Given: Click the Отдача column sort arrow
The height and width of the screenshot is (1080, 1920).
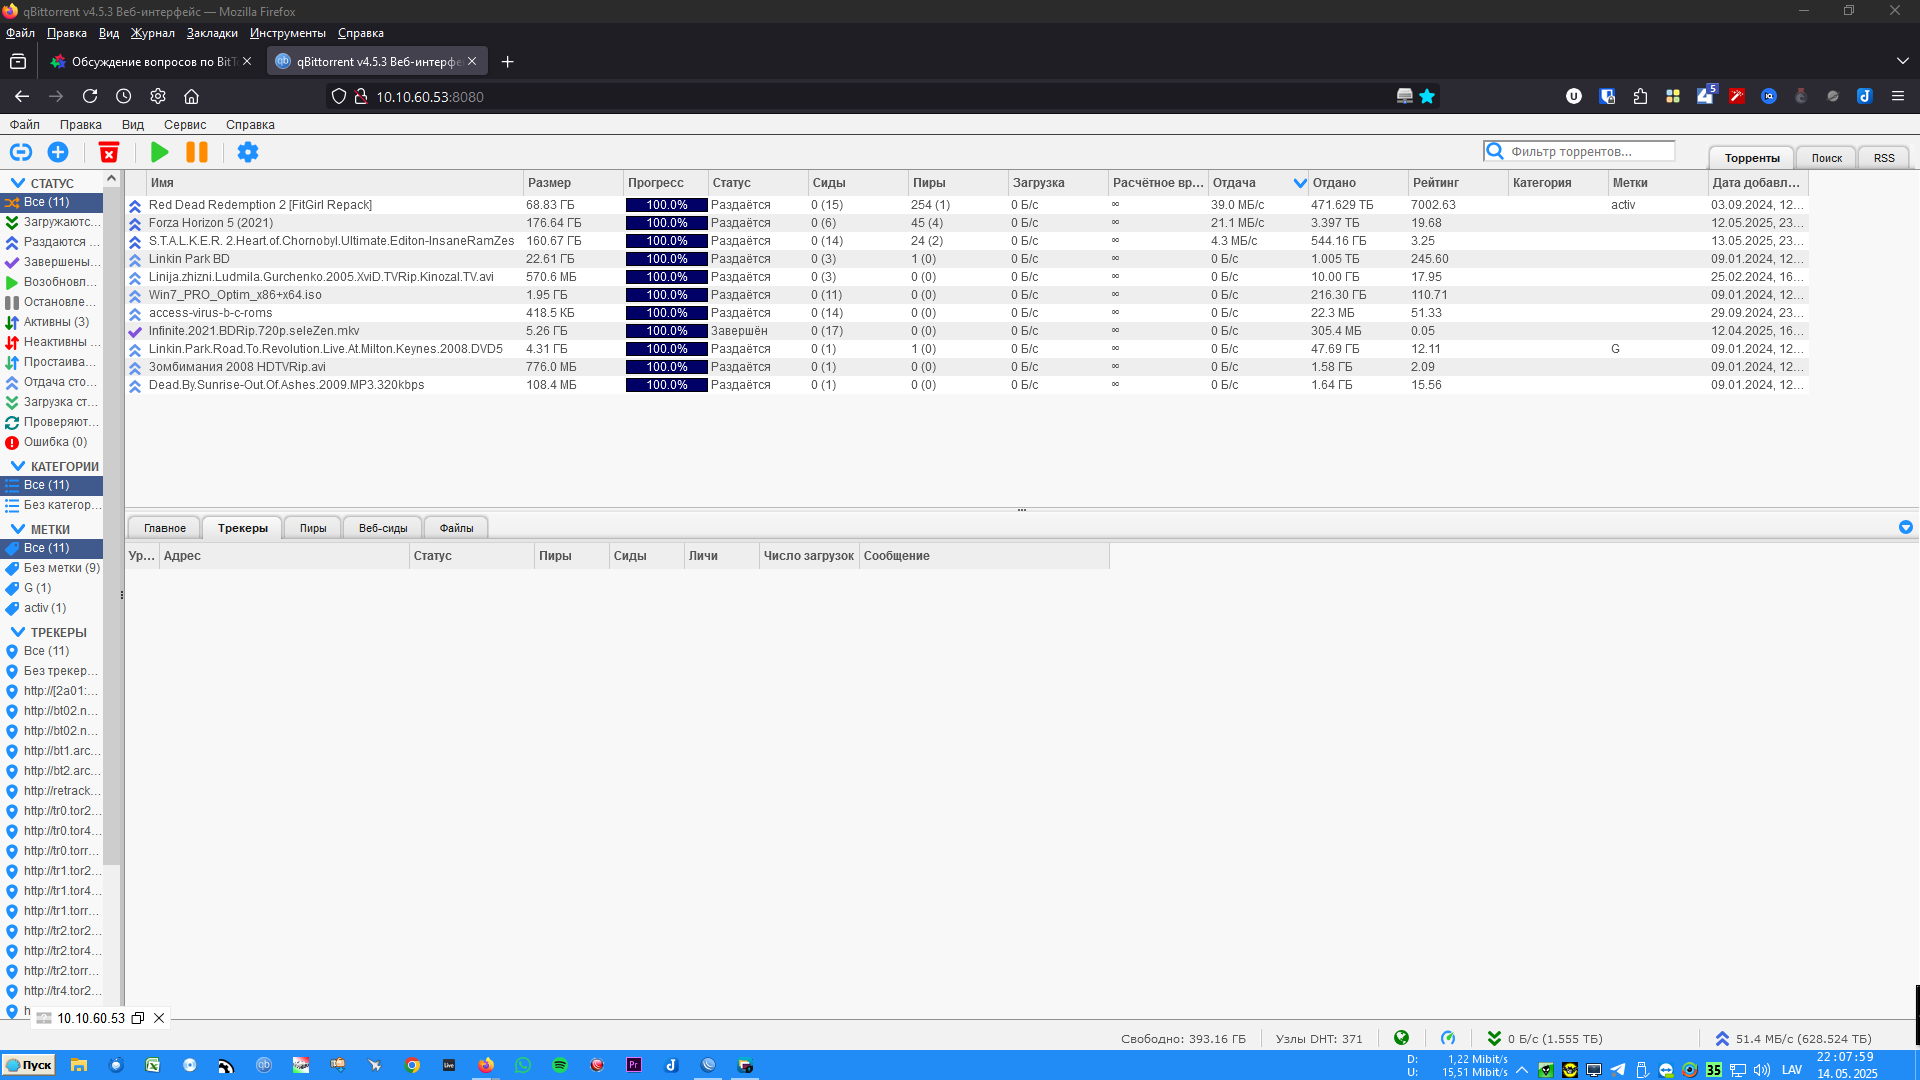Looking at the screenshot, I should tap(1300, 183).
